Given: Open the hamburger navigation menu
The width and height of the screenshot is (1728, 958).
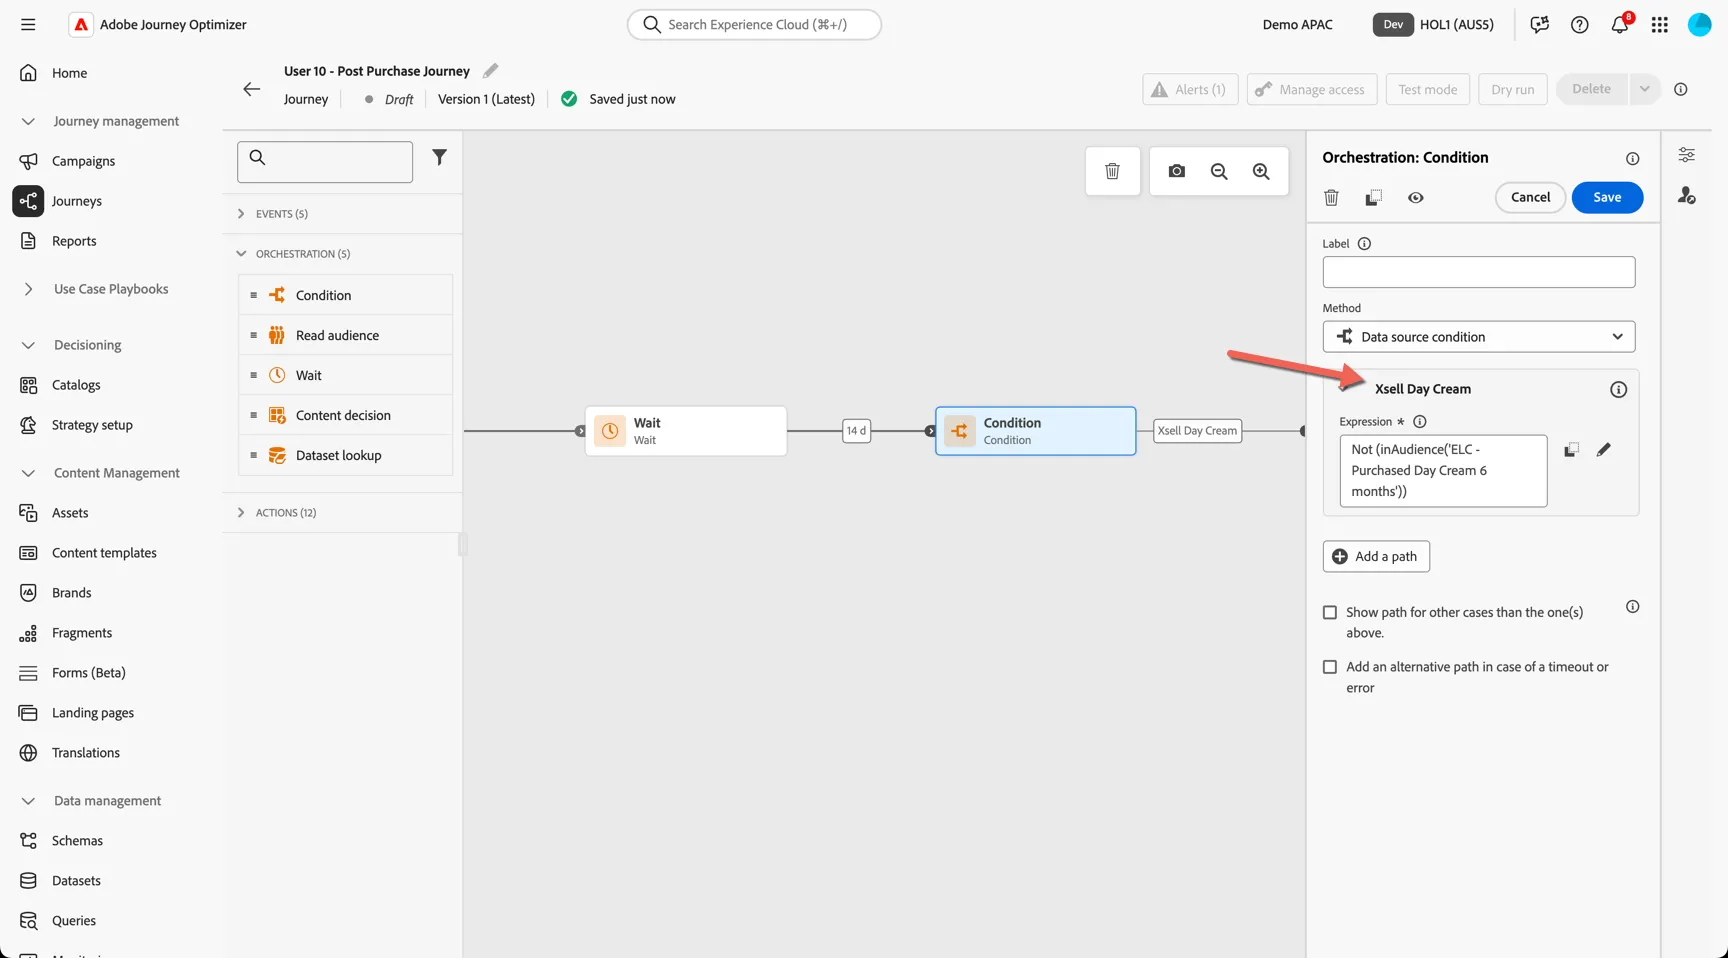Looking at the screenshot, I should click(28, 24).
